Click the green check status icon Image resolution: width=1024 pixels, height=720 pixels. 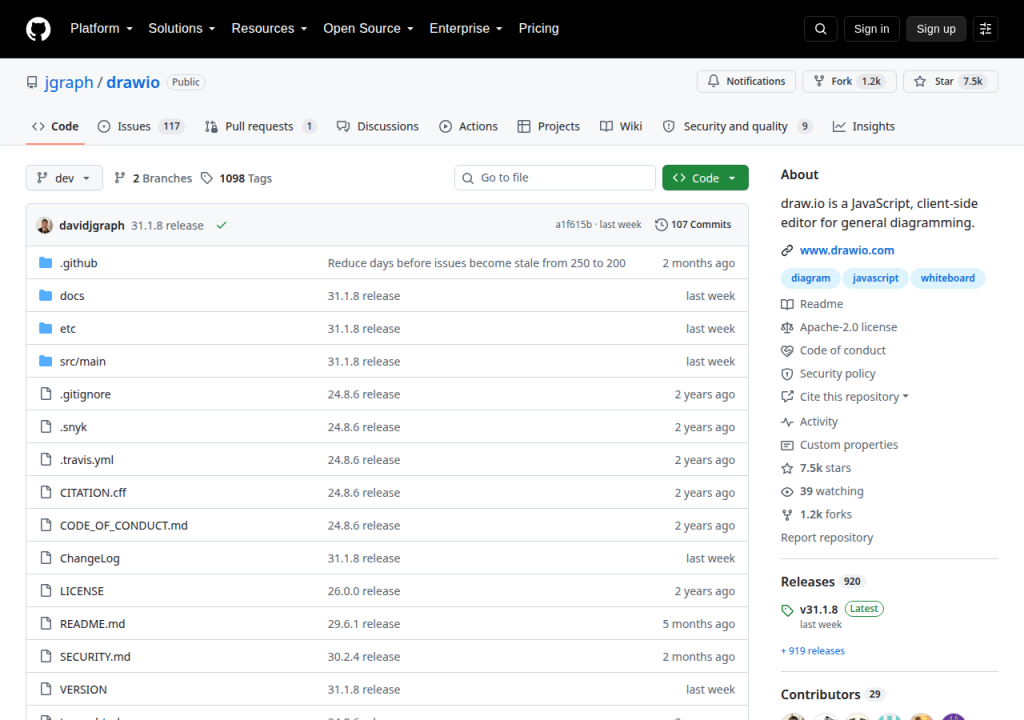[x=221, y=225]
